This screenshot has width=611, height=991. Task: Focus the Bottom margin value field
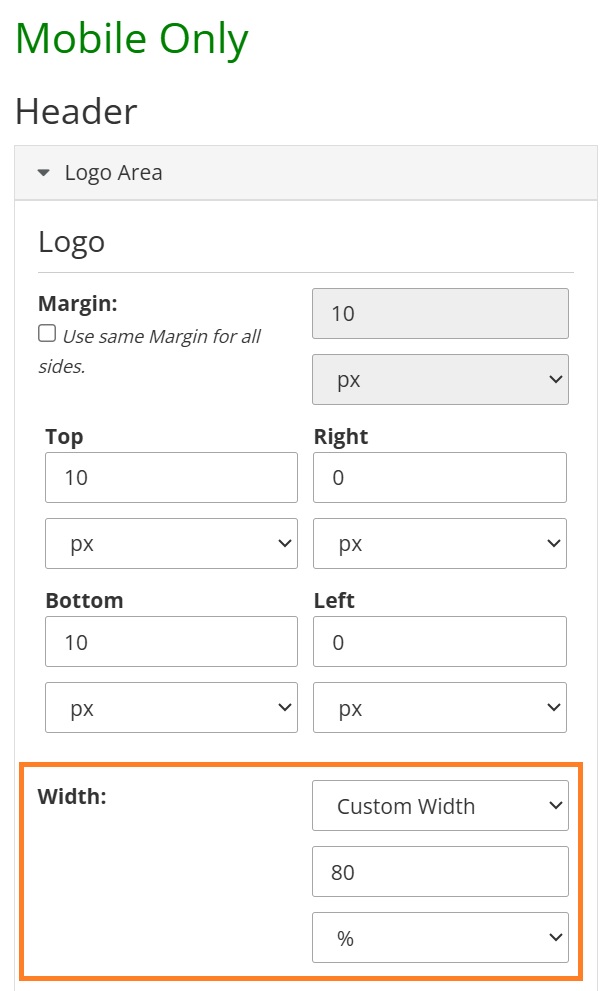[x=171, y=641]
